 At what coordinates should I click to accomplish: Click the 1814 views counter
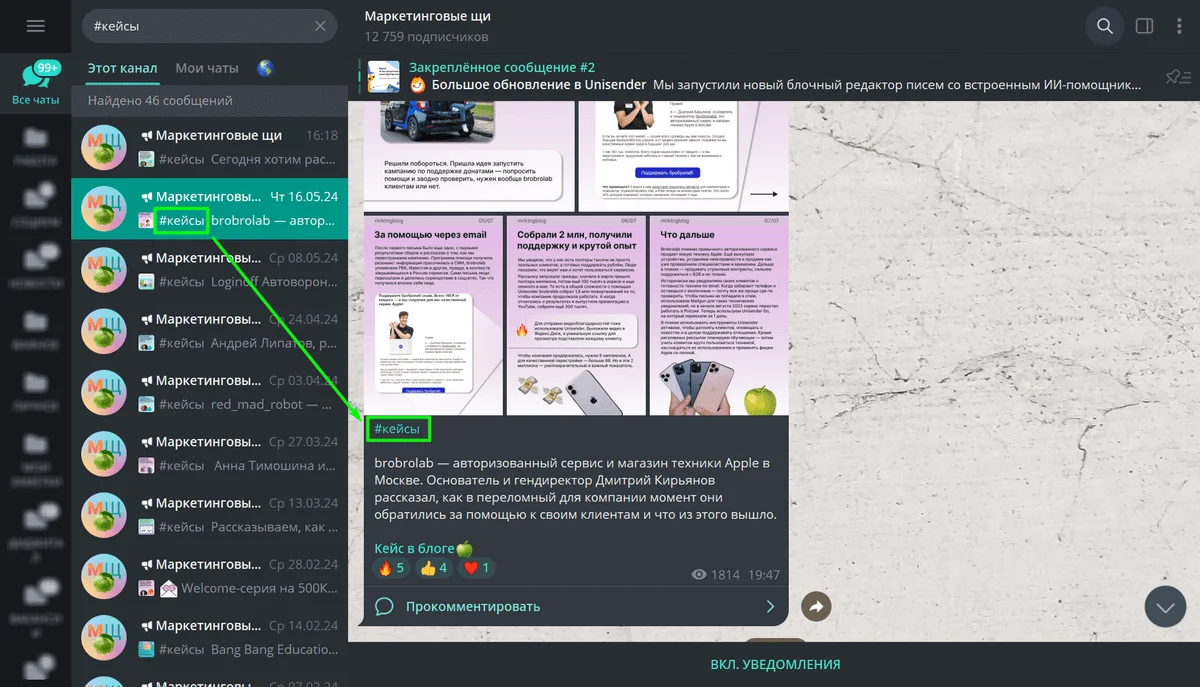pyautogui.click(x=715, y=575)
